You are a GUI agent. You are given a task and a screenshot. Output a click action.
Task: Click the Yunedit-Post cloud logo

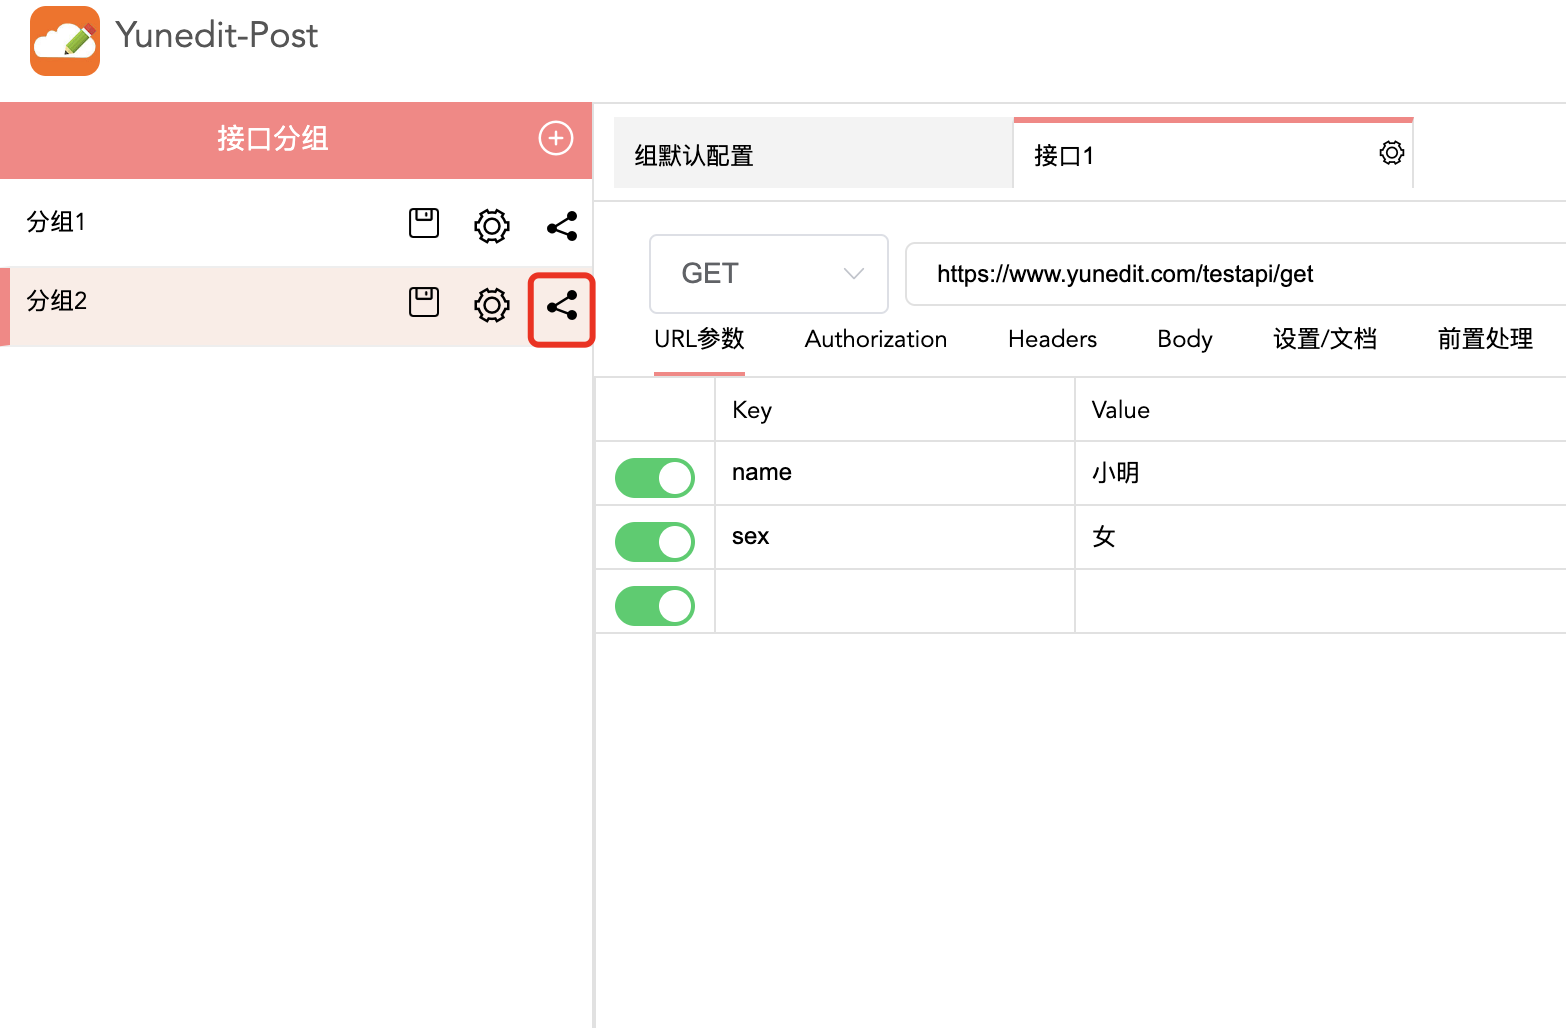point(65,41)
